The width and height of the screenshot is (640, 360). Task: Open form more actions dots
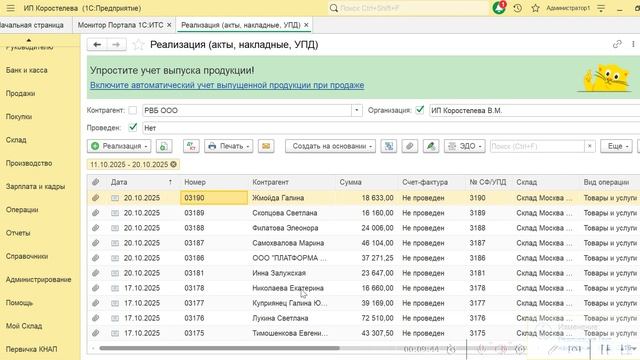[633, 44]
